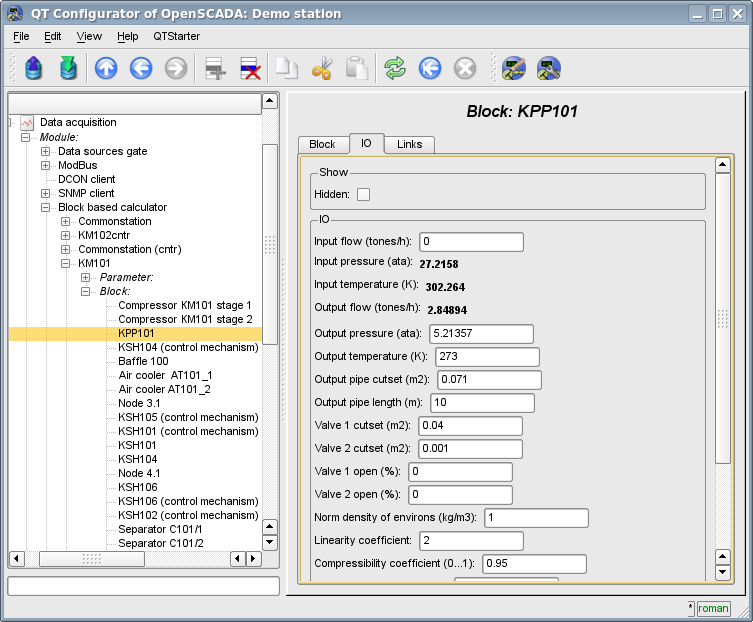Viewport: 753px width, 622px height.
Task: Refresh the page with the green arrows icon
Action: click(x=395, y=69)
